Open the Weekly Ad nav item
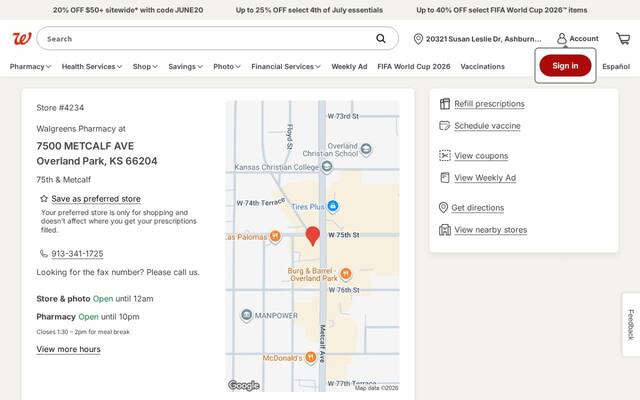 coord(349,67)
